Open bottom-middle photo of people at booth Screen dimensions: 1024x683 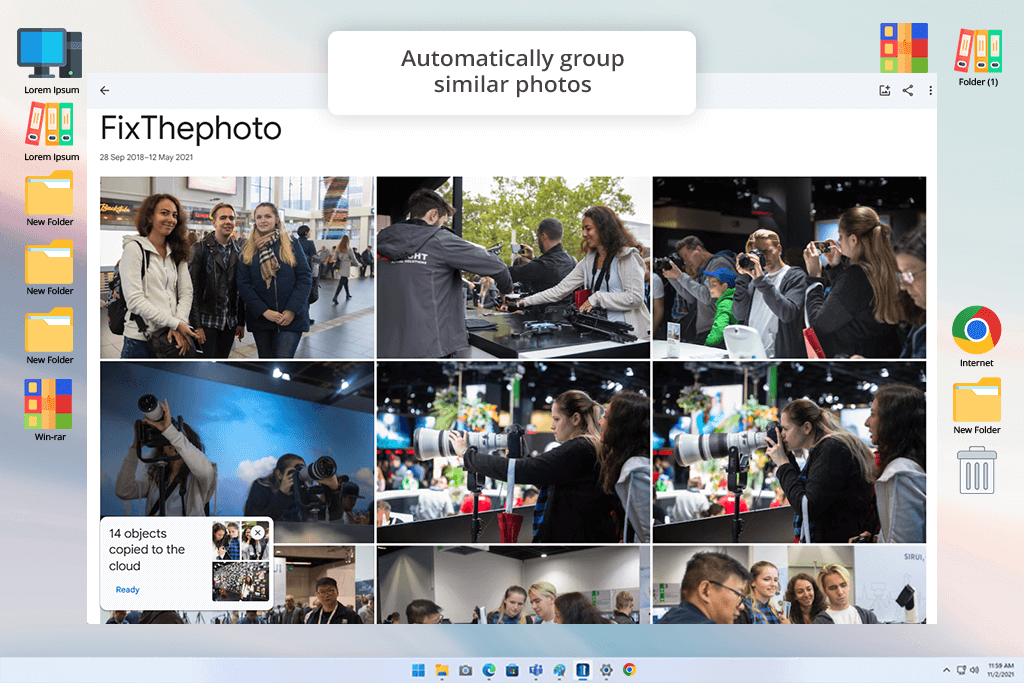513,584
